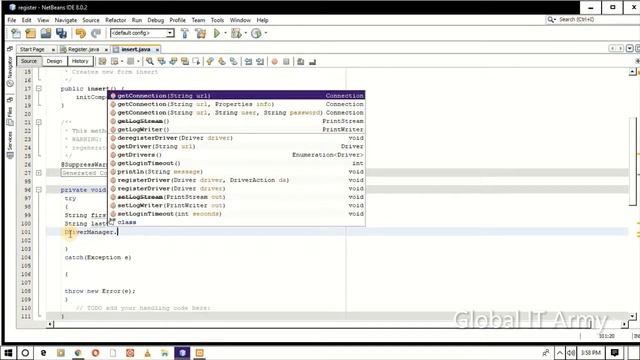Image resolution: width=640 pixels, height=360 pixels.
Task: Click the Save All toolbar icon
Action: (x=61, y=33)
